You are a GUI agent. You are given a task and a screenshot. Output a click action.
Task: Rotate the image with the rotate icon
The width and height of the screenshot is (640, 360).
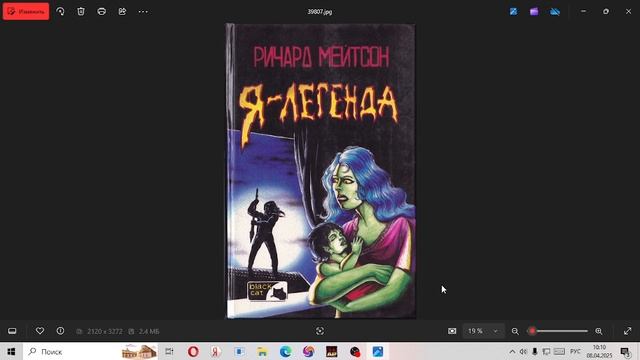60,11
